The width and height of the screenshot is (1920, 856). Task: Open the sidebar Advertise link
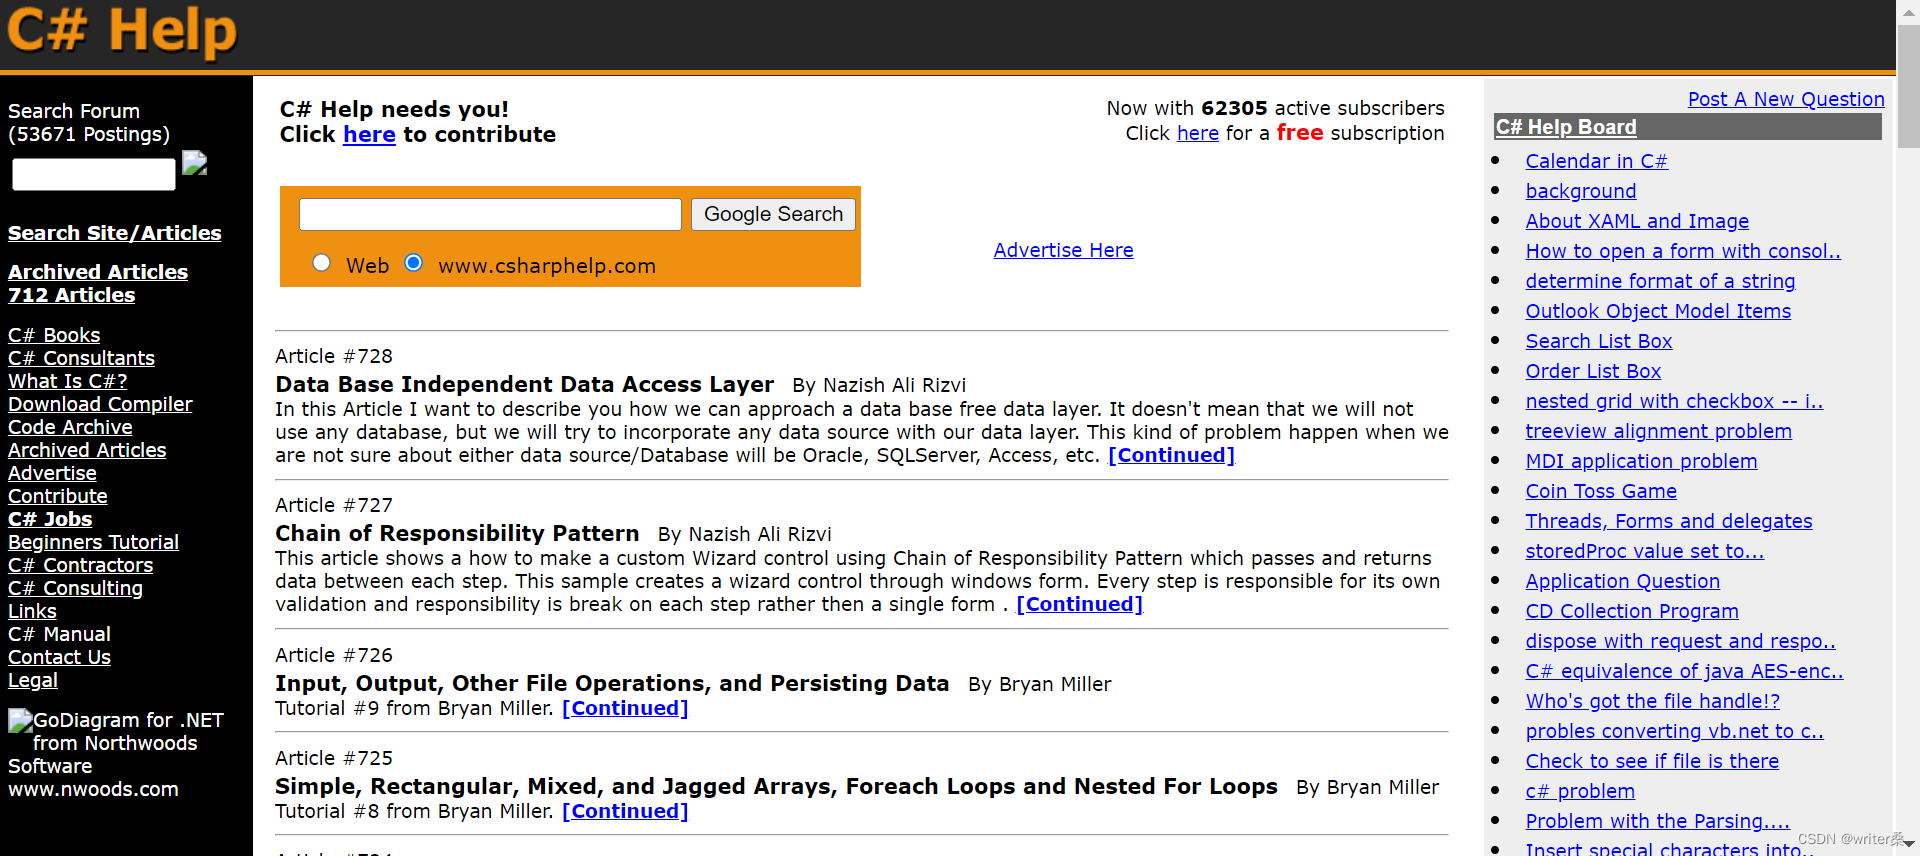pos(52,473)
